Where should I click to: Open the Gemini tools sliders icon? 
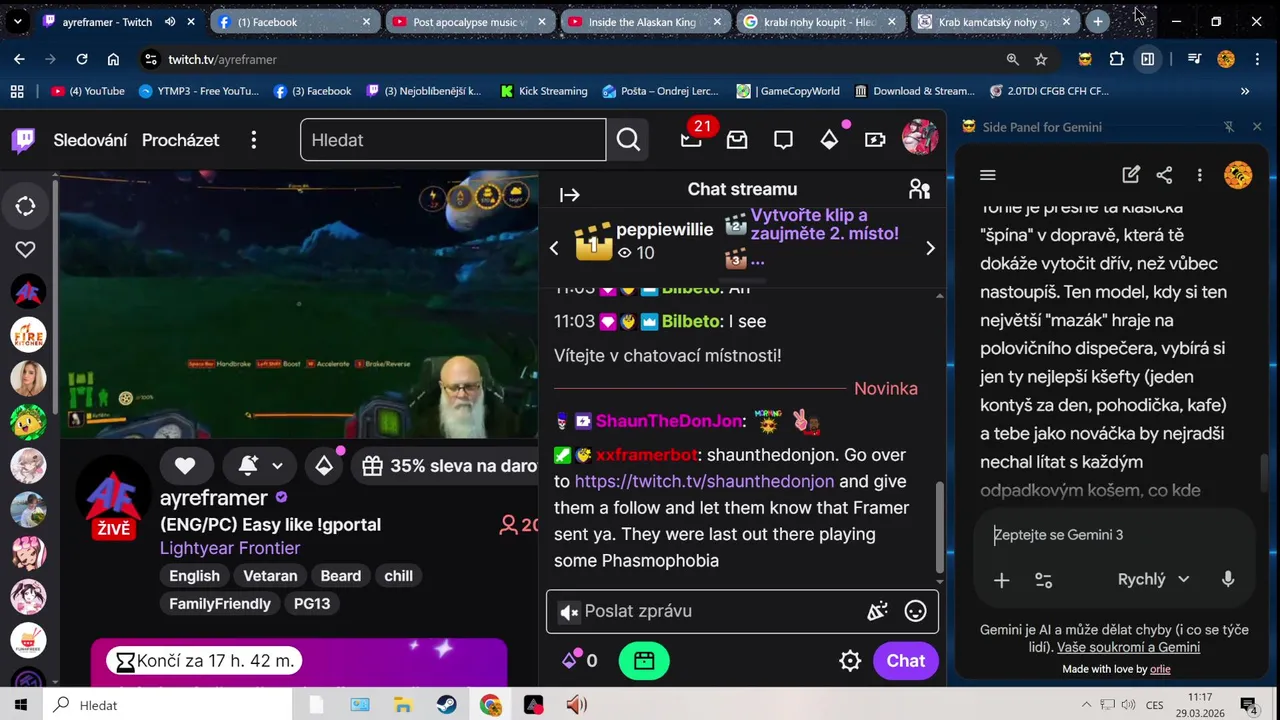click(1043, 580)
